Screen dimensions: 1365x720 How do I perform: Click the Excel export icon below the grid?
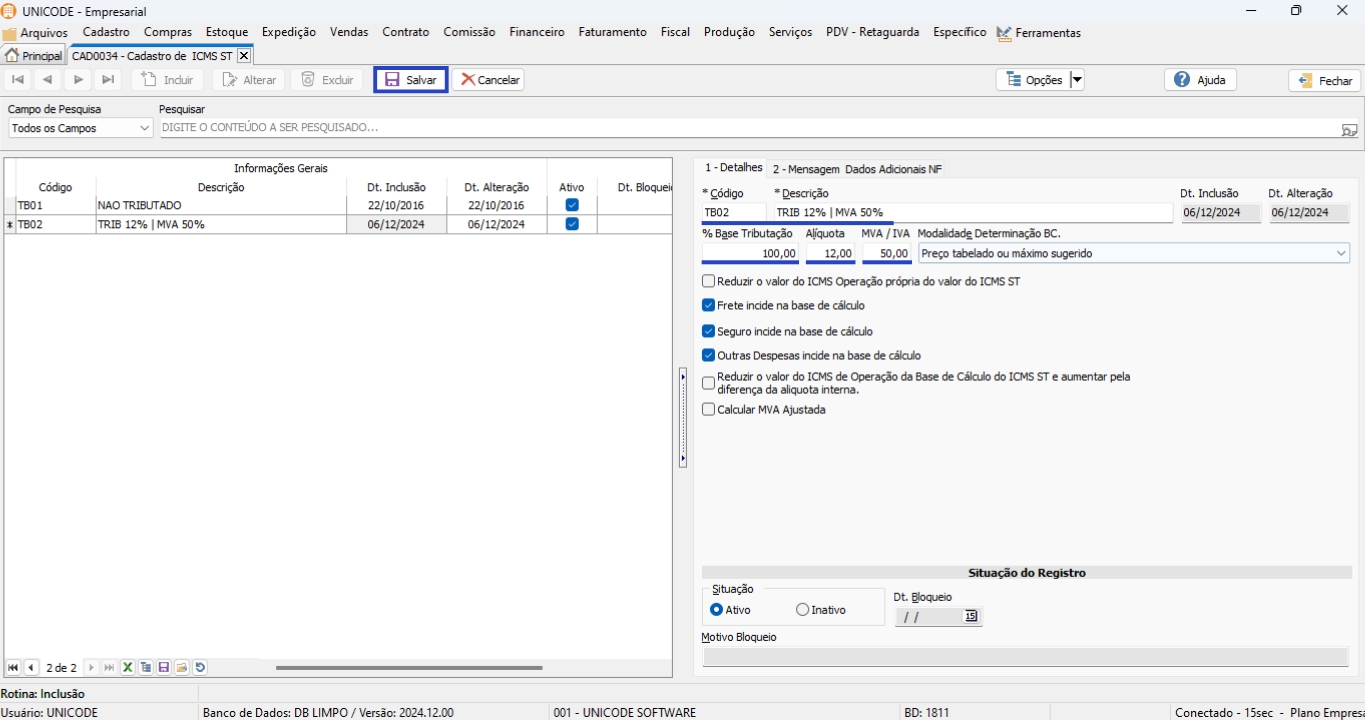pyautogui.click(x=128, y=668)
